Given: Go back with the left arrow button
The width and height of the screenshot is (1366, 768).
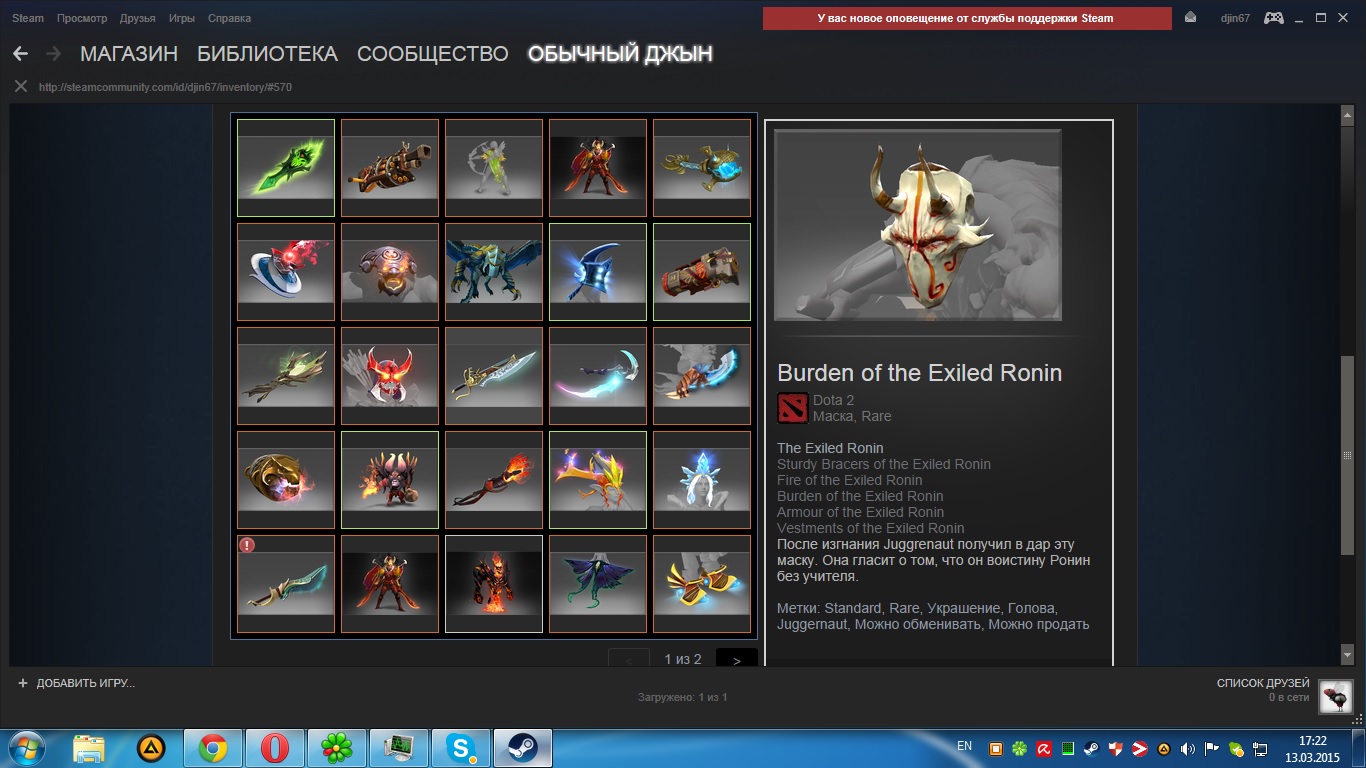Looking at the screenshot, I should pos(20,53).
